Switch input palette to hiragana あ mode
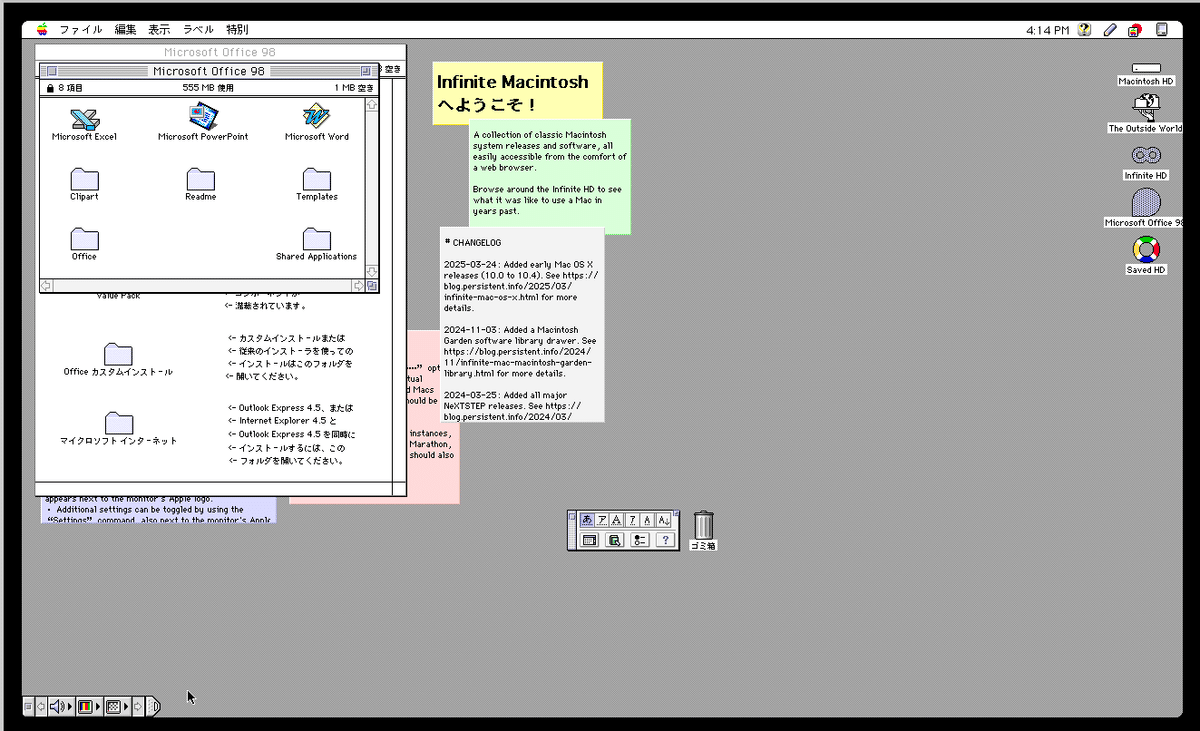 pyautogui.click(x=587, y=520)
